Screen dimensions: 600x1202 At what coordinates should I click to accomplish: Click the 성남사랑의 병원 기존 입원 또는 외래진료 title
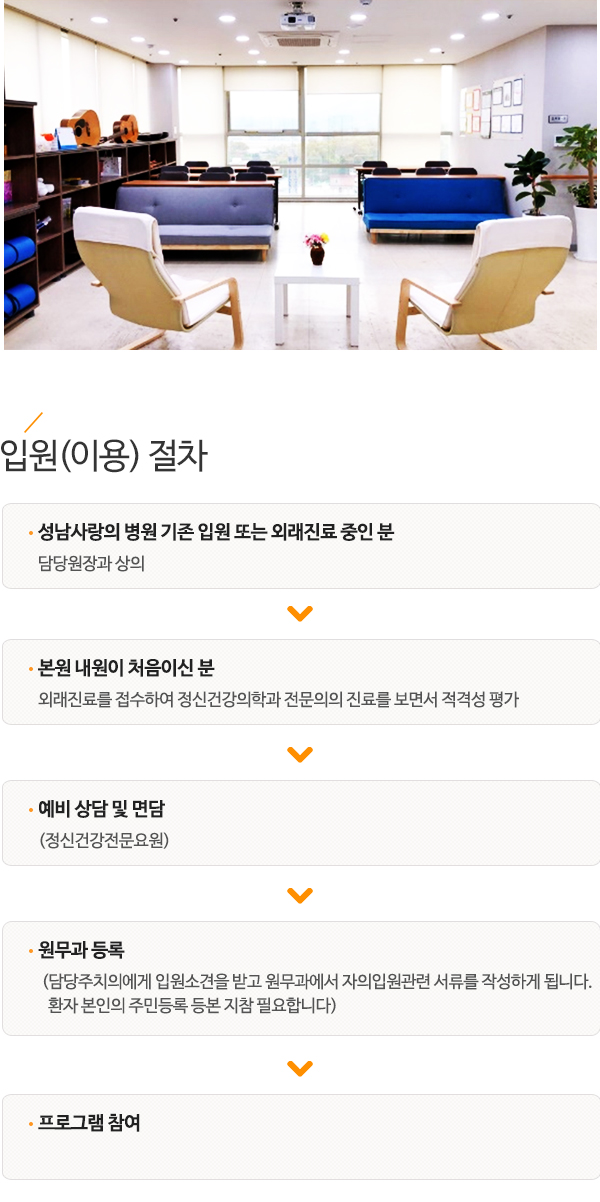pos(216,532)
